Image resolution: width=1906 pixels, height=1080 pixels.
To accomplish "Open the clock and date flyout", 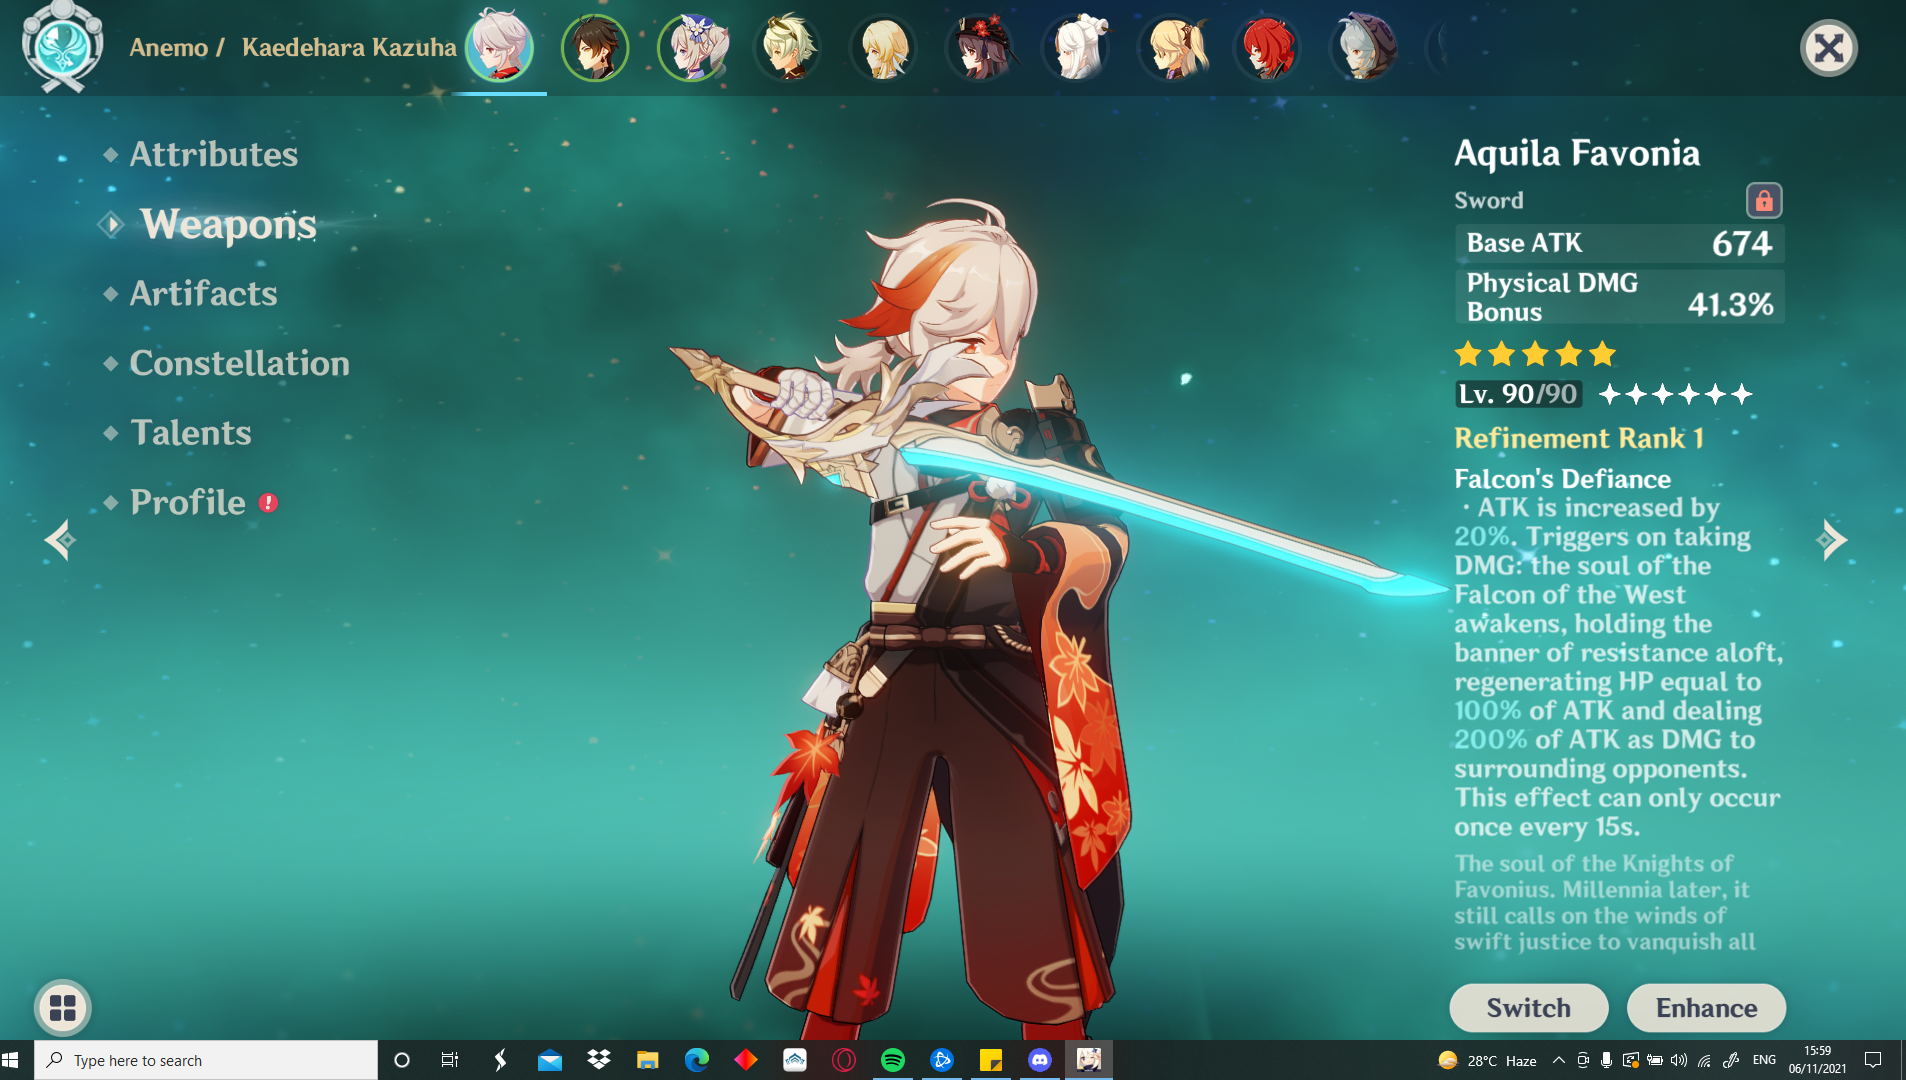I will (x=1817, y=1060).
